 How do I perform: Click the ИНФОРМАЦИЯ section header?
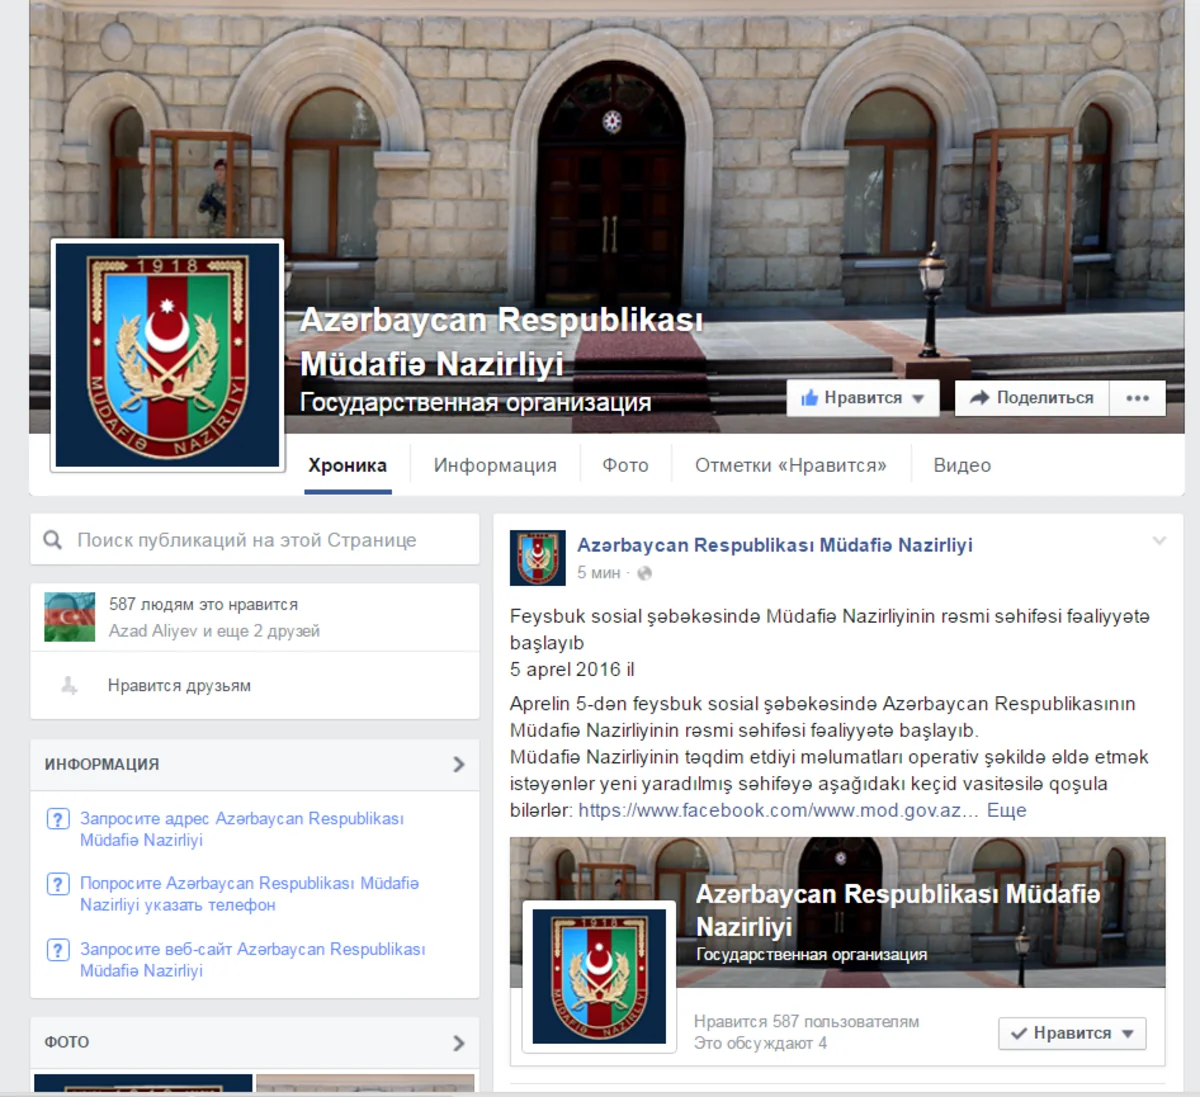pos(255,764)
